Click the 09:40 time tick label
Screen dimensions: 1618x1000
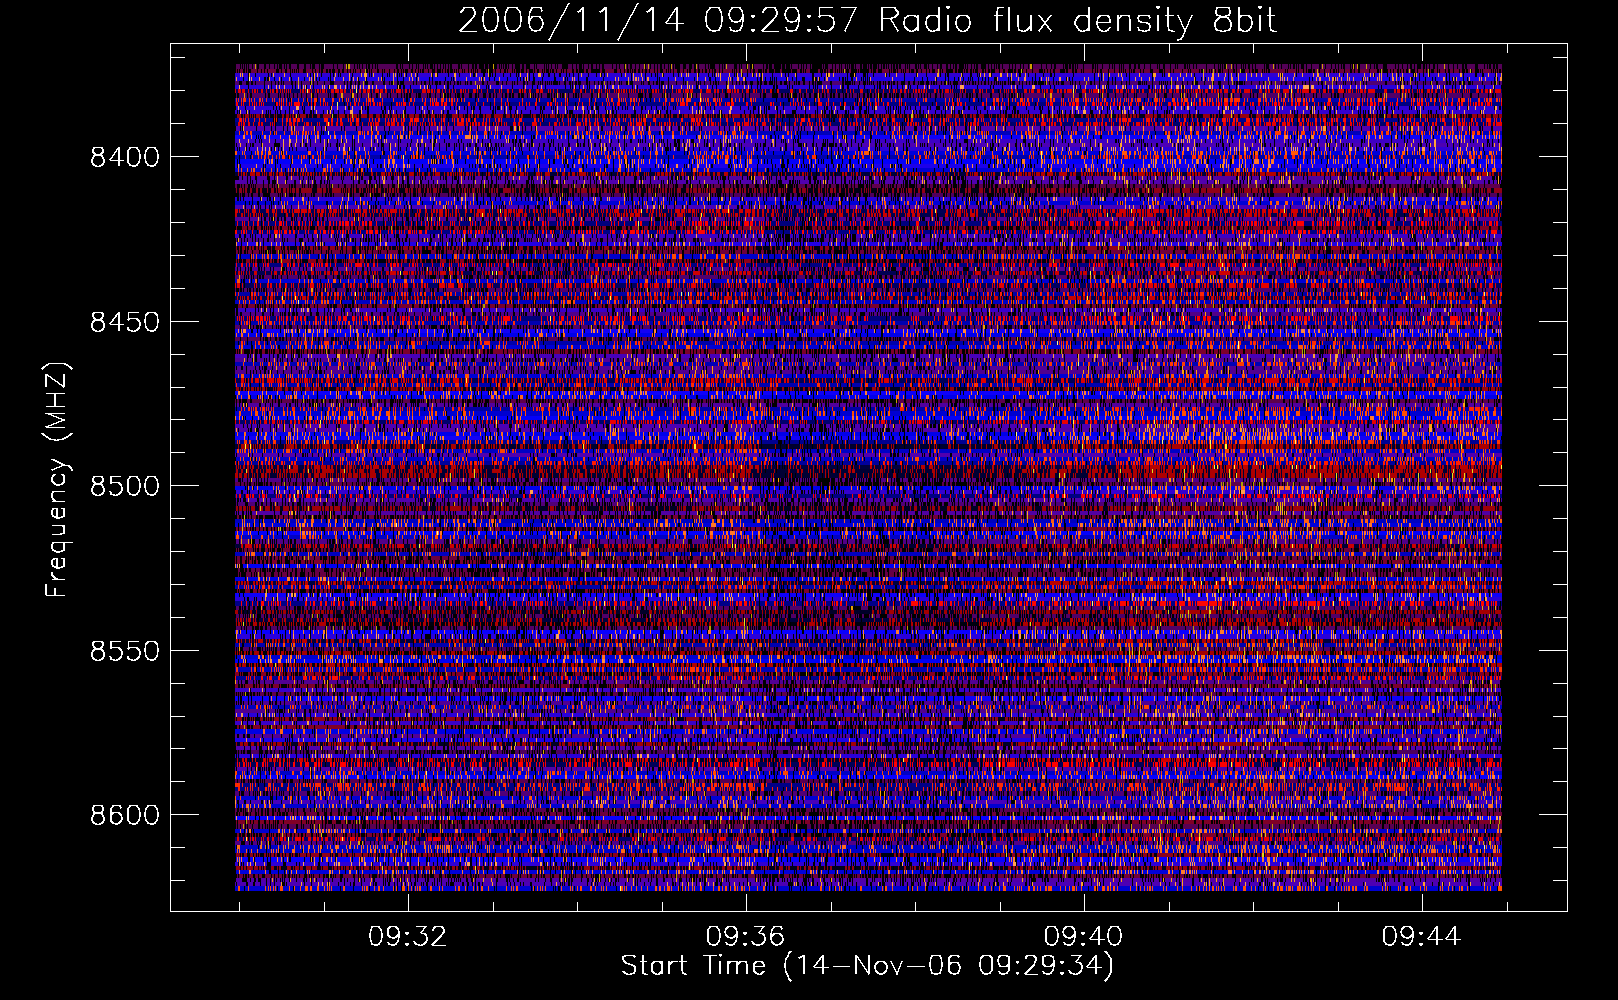click(1084, 937)
